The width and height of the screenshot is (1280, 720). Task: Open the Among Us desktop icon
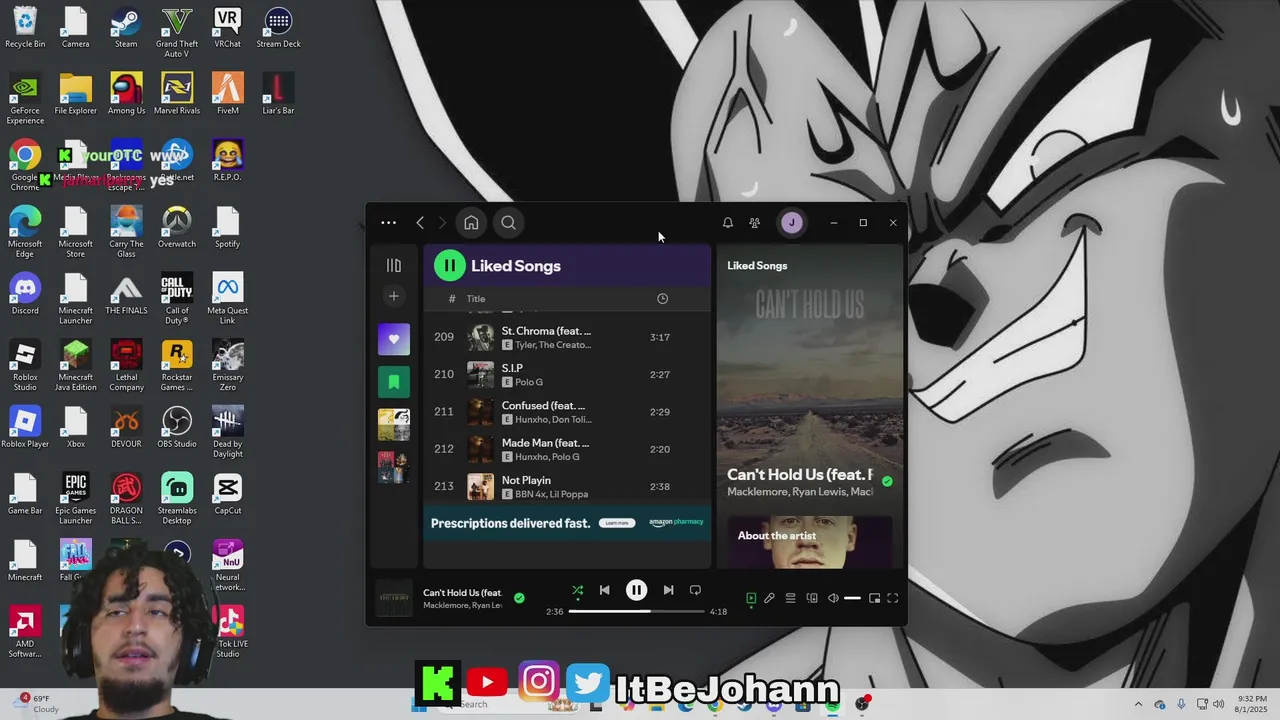click(126, 94)
